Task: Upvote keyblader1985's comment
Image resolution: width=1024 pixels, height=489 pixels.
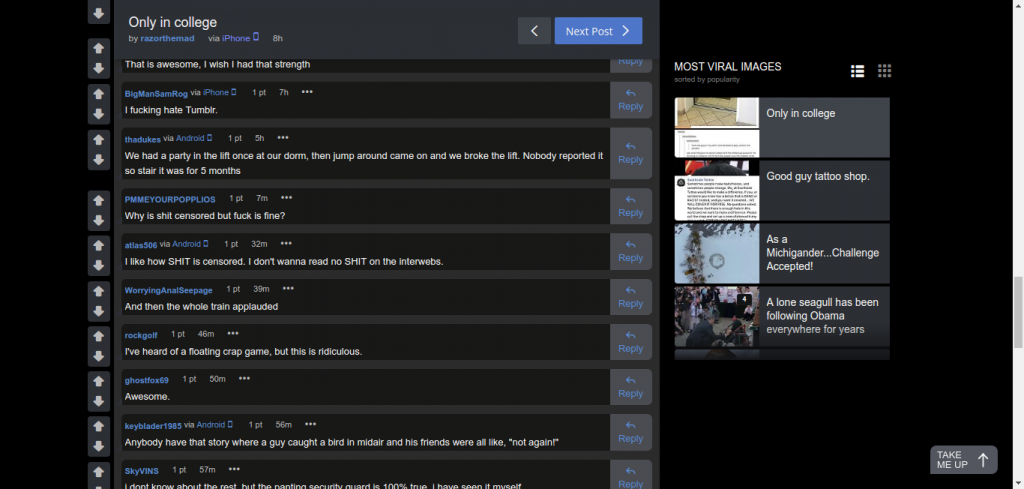Action: (99, 426)
